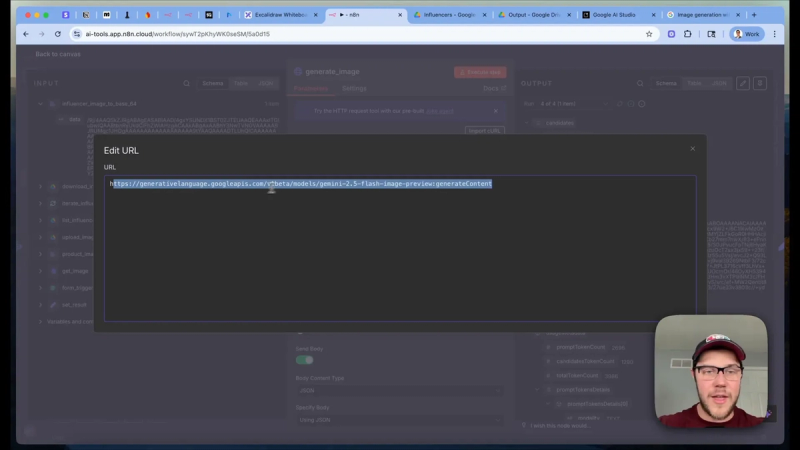The height and width of the screenshot is (450, 800).
Task: Click the info icon beside run selector
Action: pyautogui.click(x=642, y=104)
